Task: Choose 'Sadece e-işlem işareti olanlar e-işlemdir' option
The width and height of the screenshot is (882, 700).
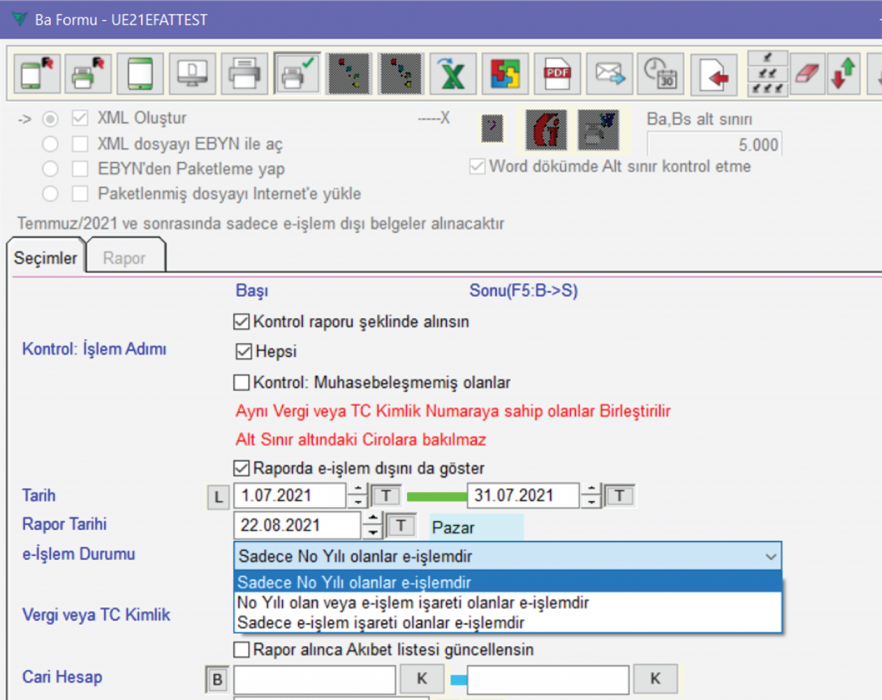Action: tap(379, 623)
